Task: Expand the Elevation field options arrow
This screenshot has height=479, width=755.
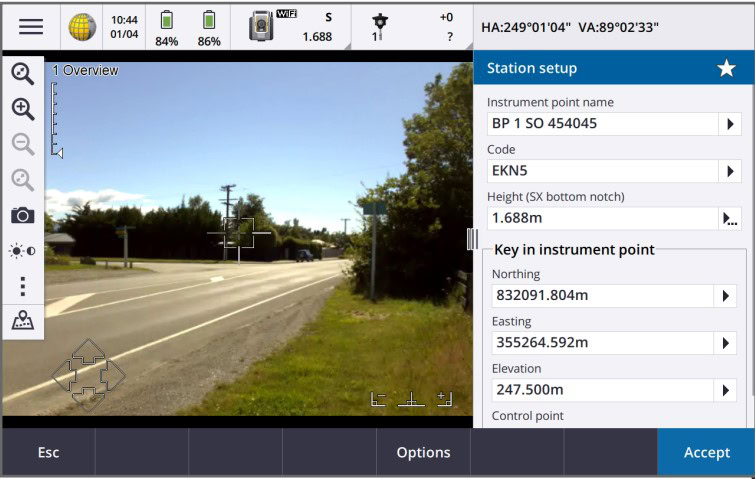Action: coord(725,390)
